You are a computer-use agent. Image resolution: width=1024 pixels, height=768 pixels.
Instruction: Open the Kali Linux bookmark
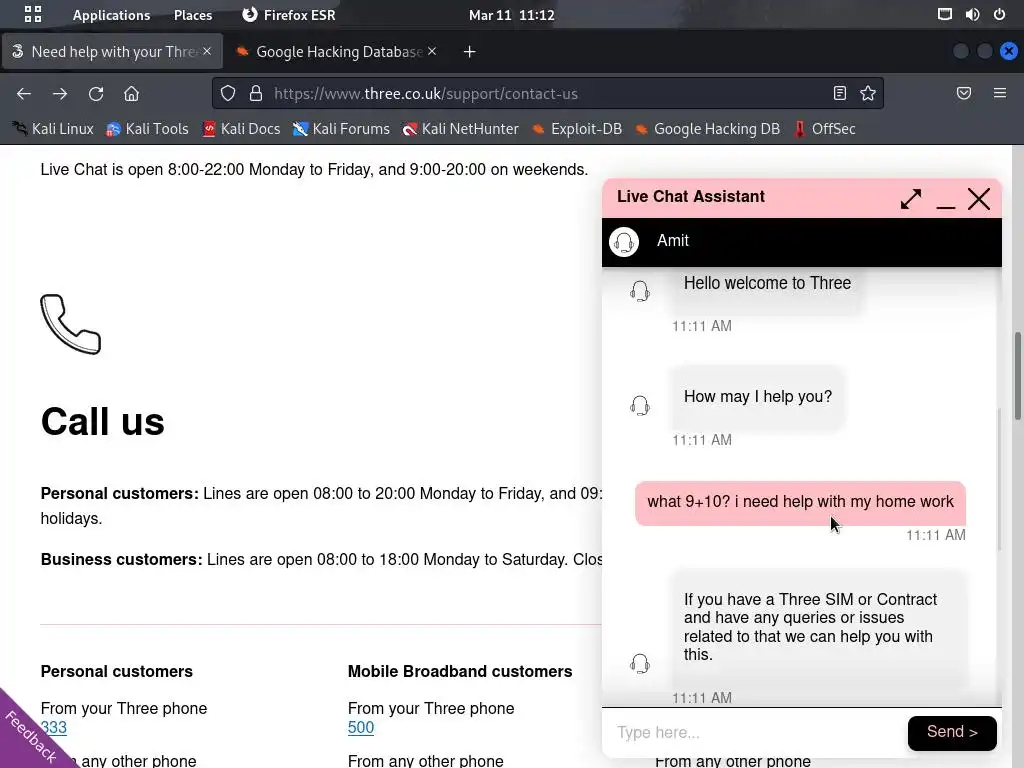tap(53, 129)
